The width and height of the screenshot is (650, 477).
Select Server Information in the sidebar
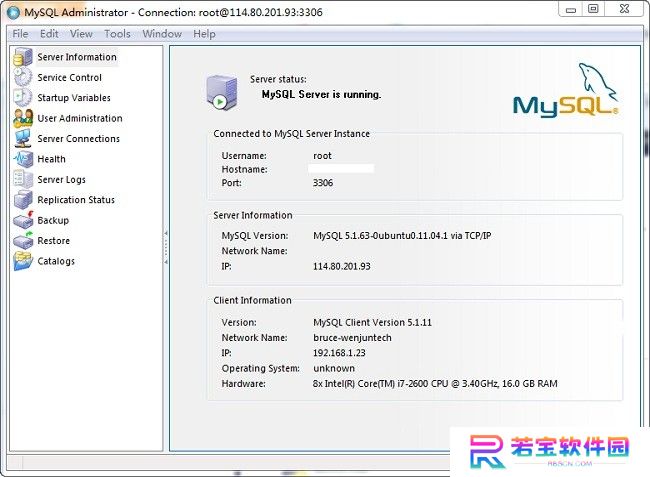pos(77,57)
